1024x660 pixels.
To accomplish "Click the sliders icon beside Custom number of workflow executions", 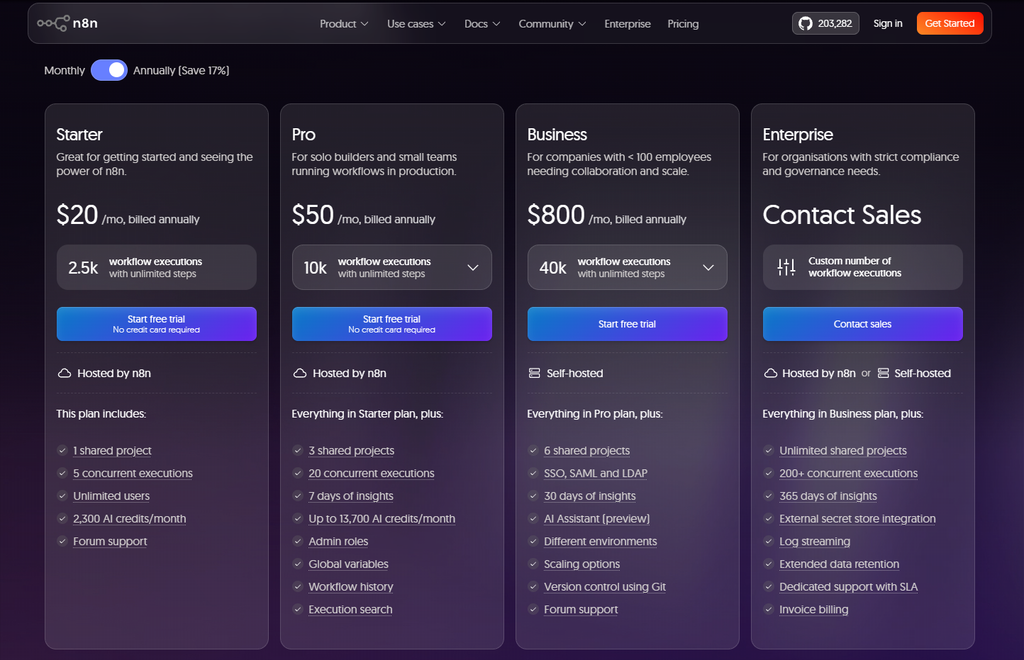I will [x=786, y=267].
